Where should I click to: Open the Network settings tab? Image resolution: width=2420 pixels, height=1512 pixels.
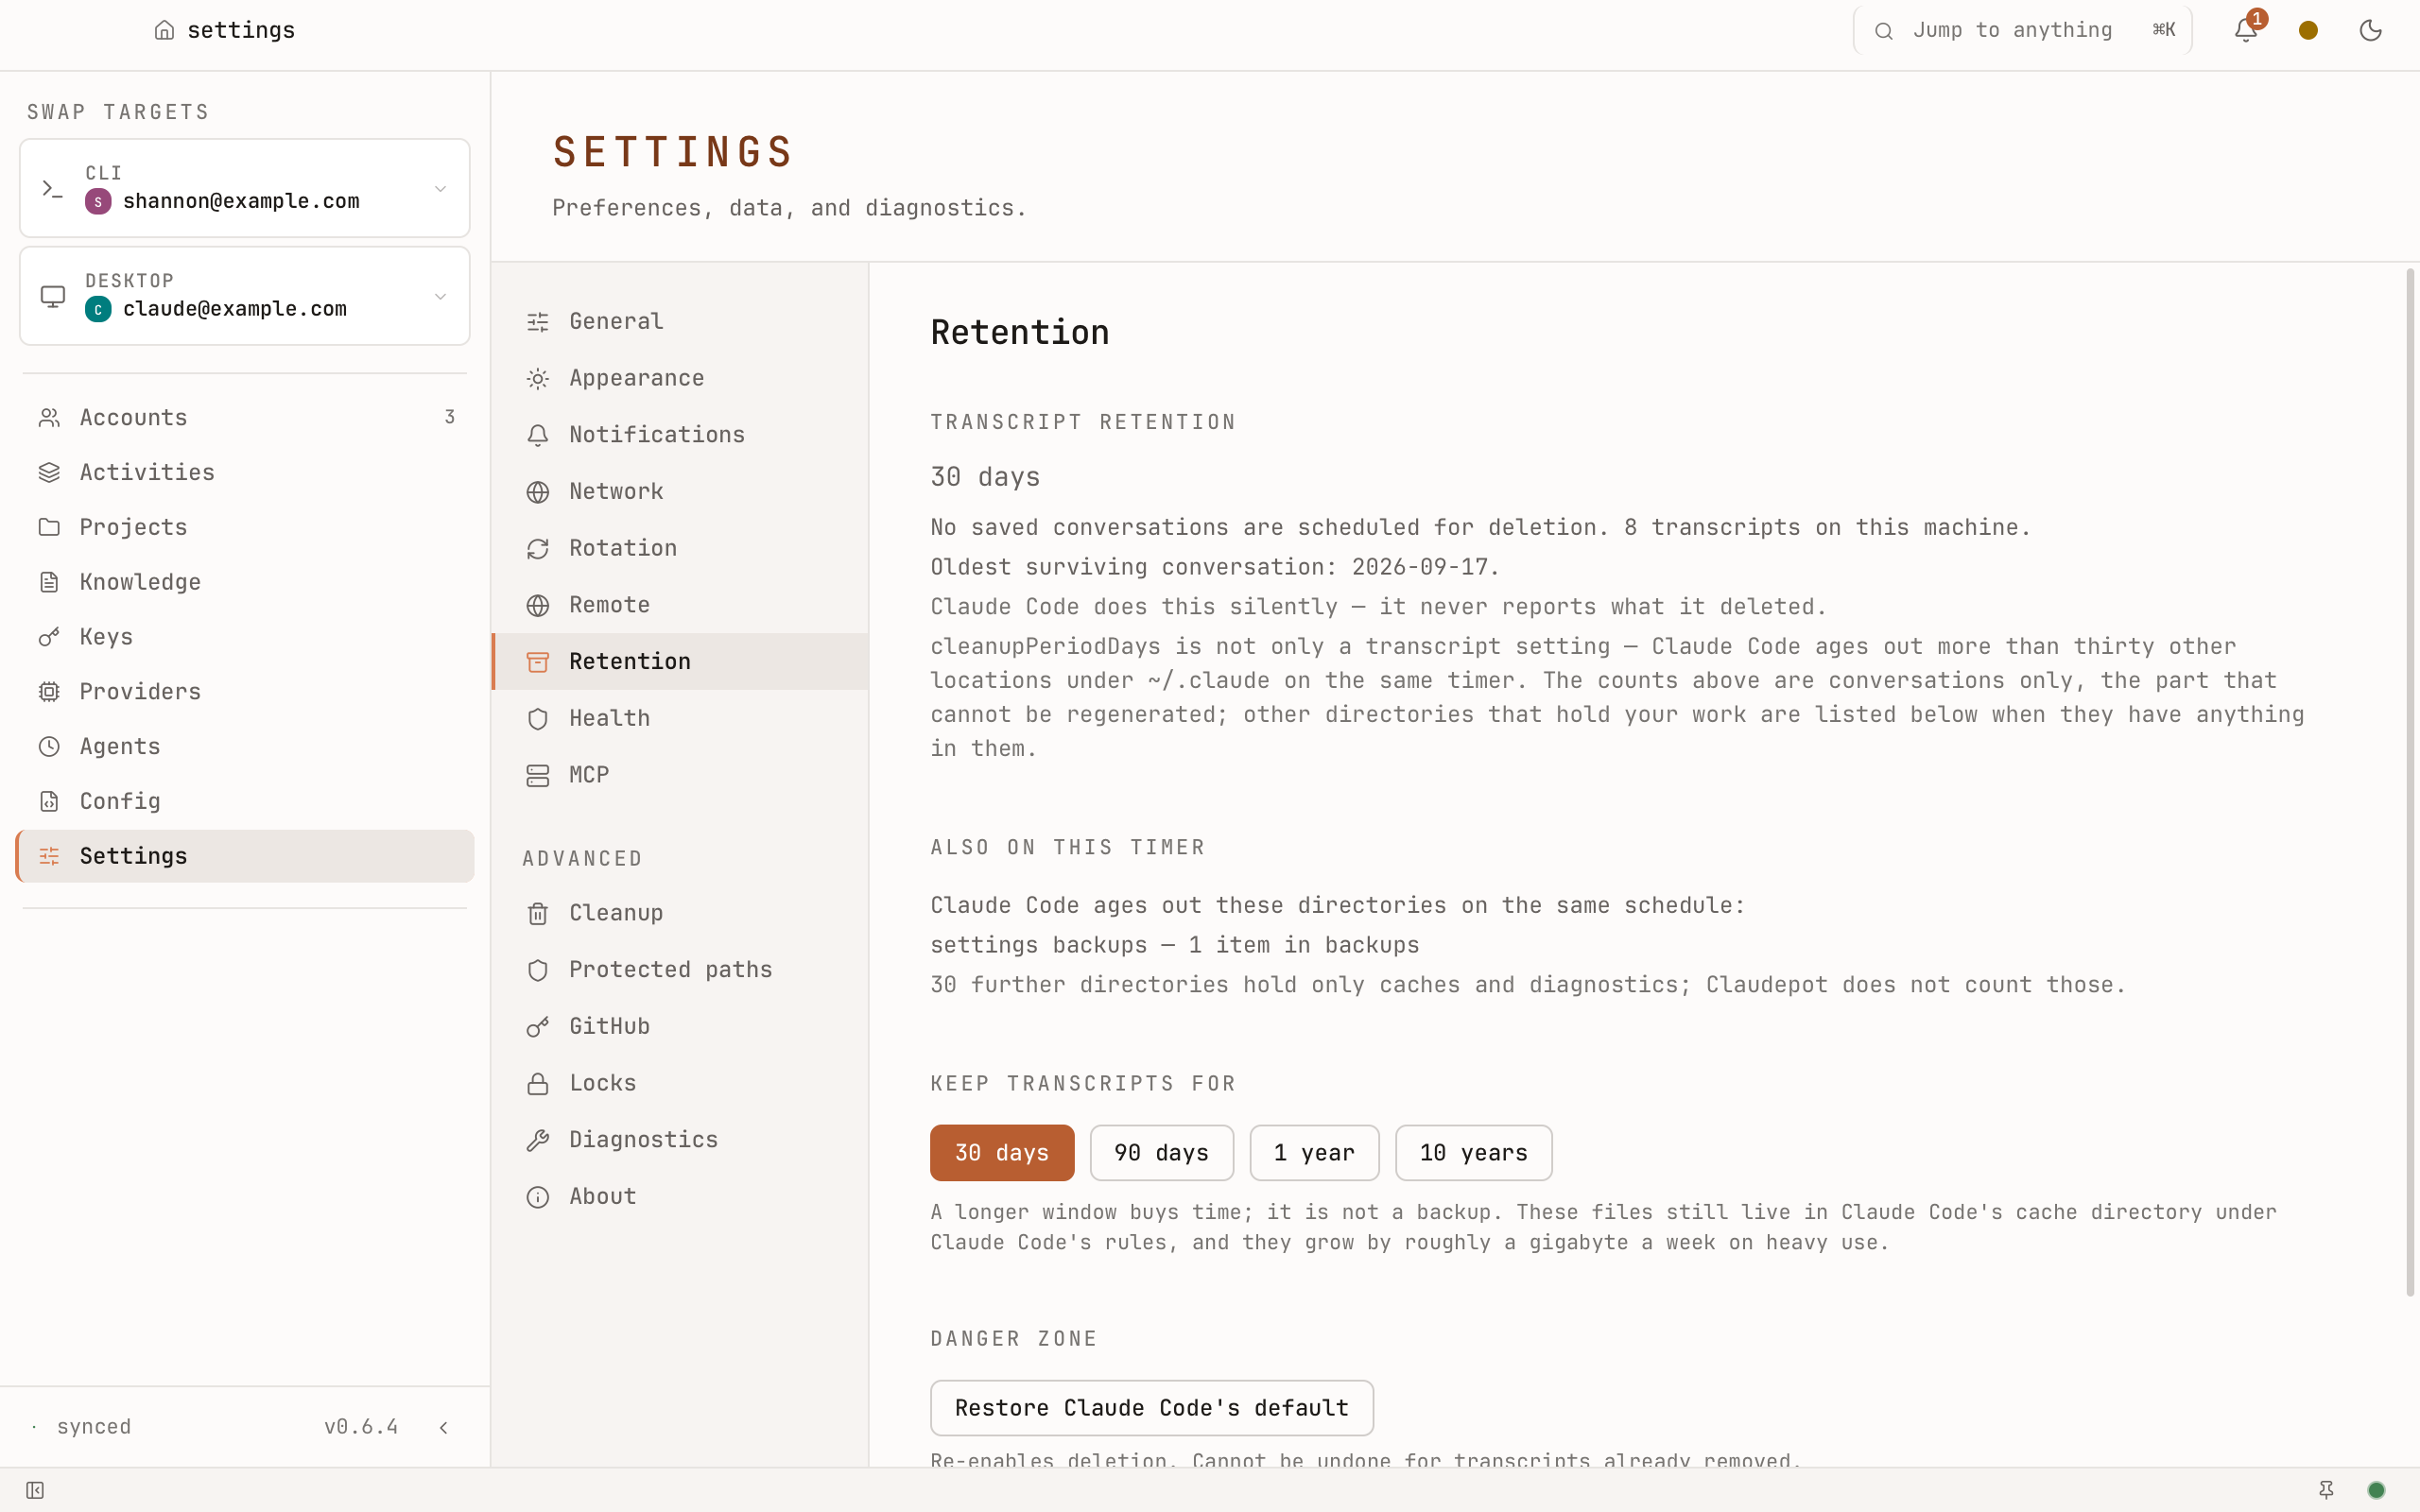pyautogui.click(x=680, y=491)
